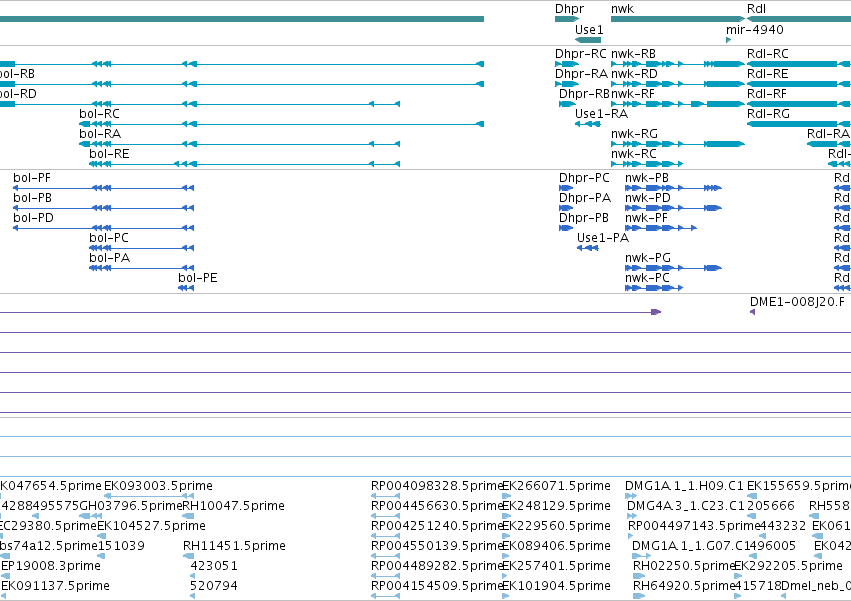This screenshot has width=851, height=601.
Task: Select the nwk-PG protein feature
Action: [x=674, y=268]
